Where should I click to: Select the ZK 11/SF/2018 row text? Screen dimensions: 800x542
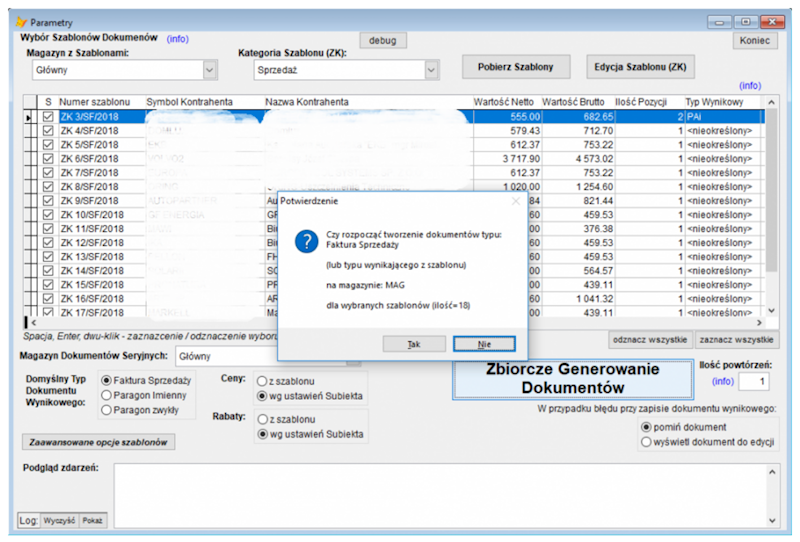(92, 229)
